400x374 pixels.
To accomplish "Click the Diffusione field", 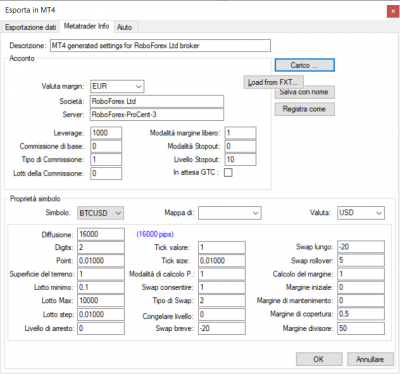I will [101, 234].
